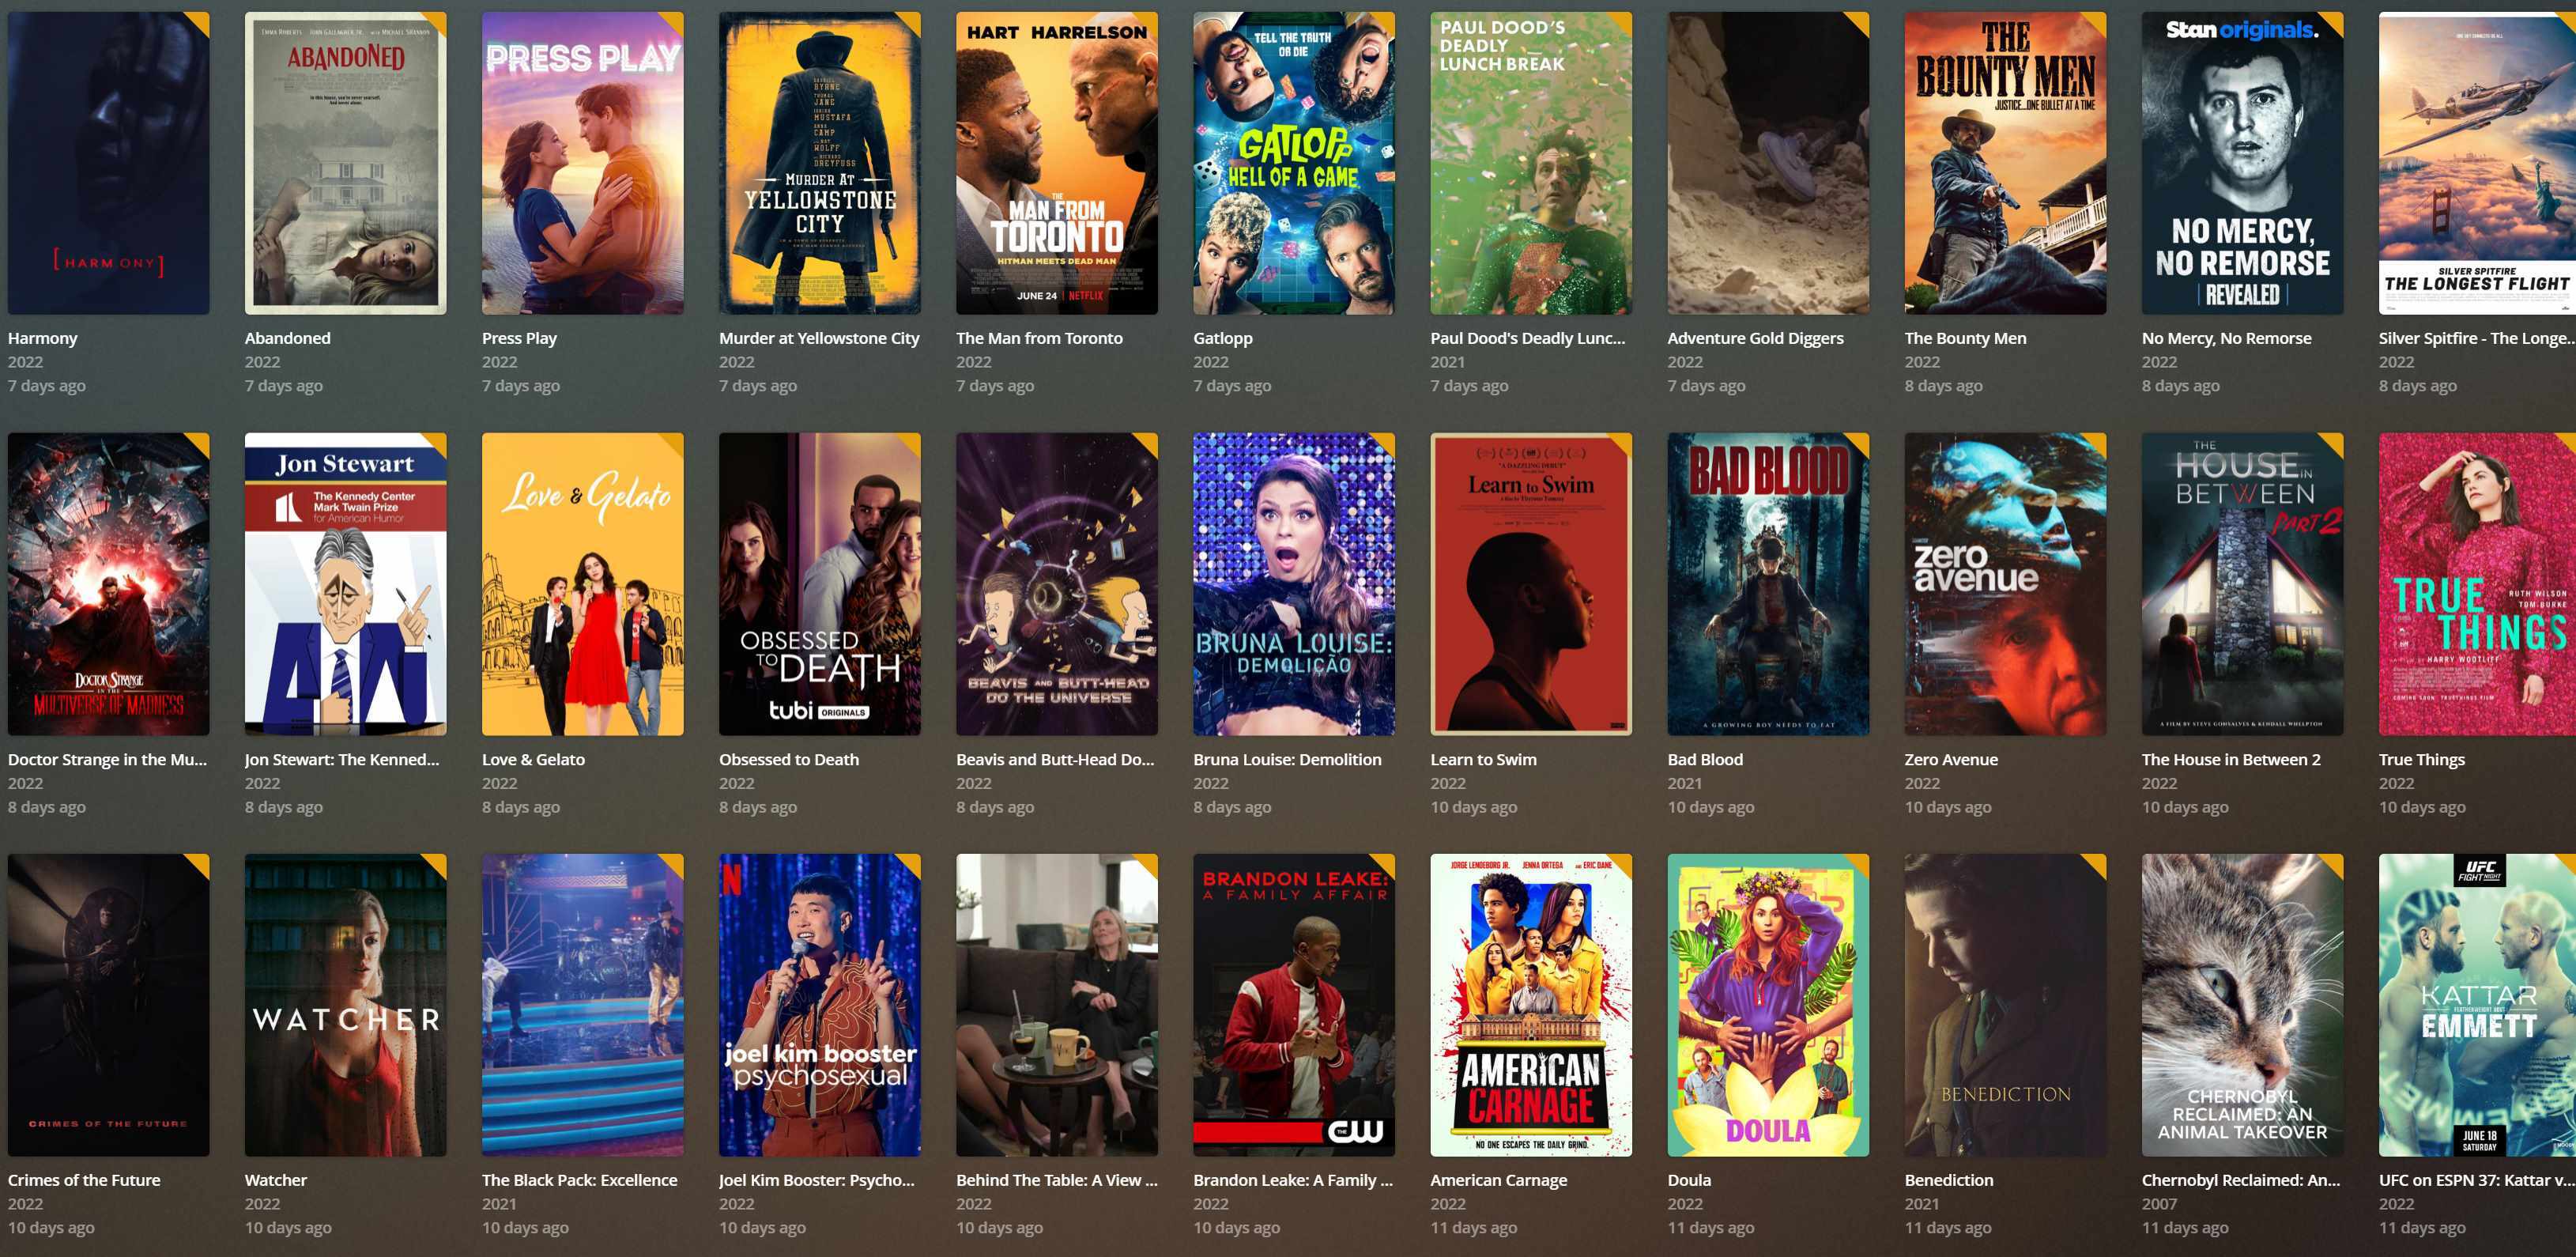
Task: Click the Gatlopp title link
Action: click(x=1222, y=338)
